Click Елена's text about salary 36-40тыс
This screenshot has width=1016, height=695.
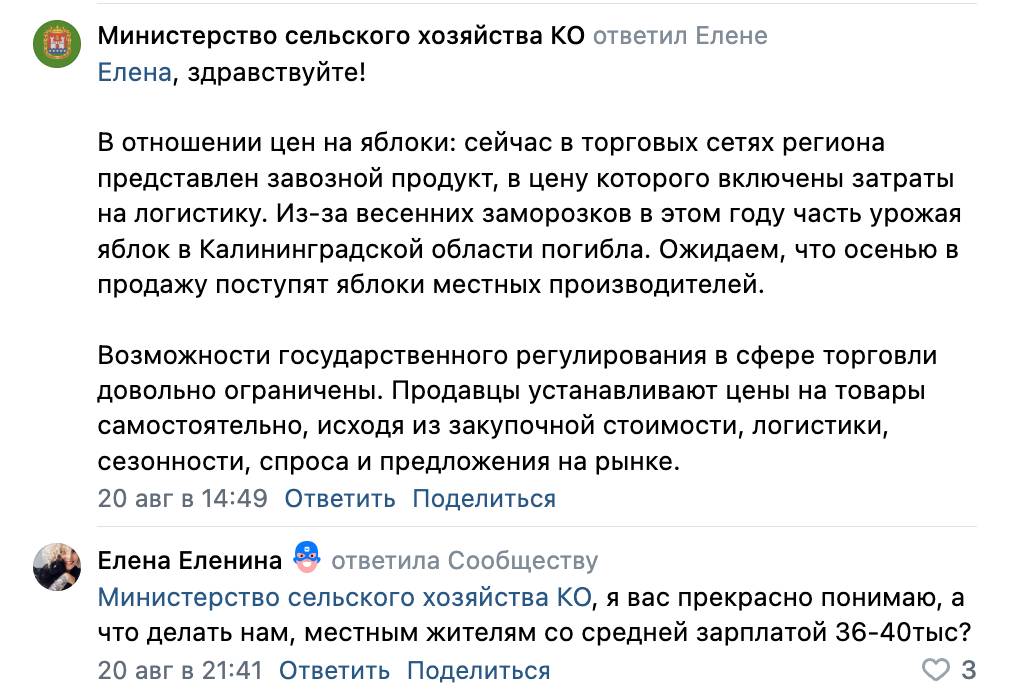click(535, 615)
